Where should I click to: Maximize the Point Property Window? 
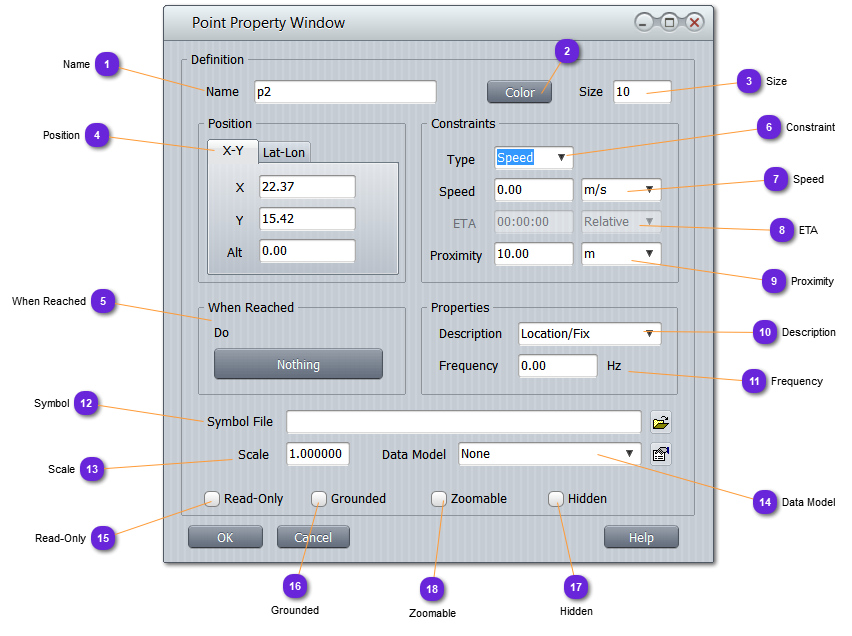(669, 22)
